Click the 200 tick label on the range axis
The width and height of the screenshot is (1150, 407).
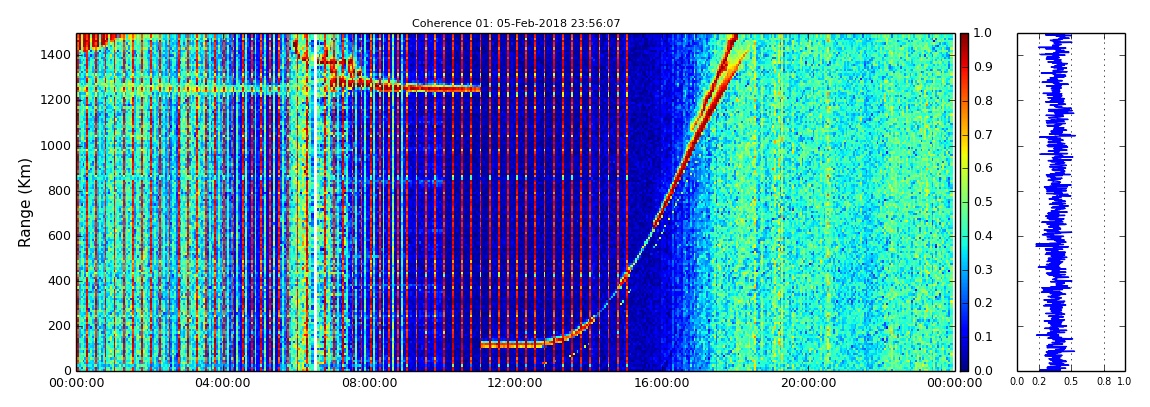point(59,326)
